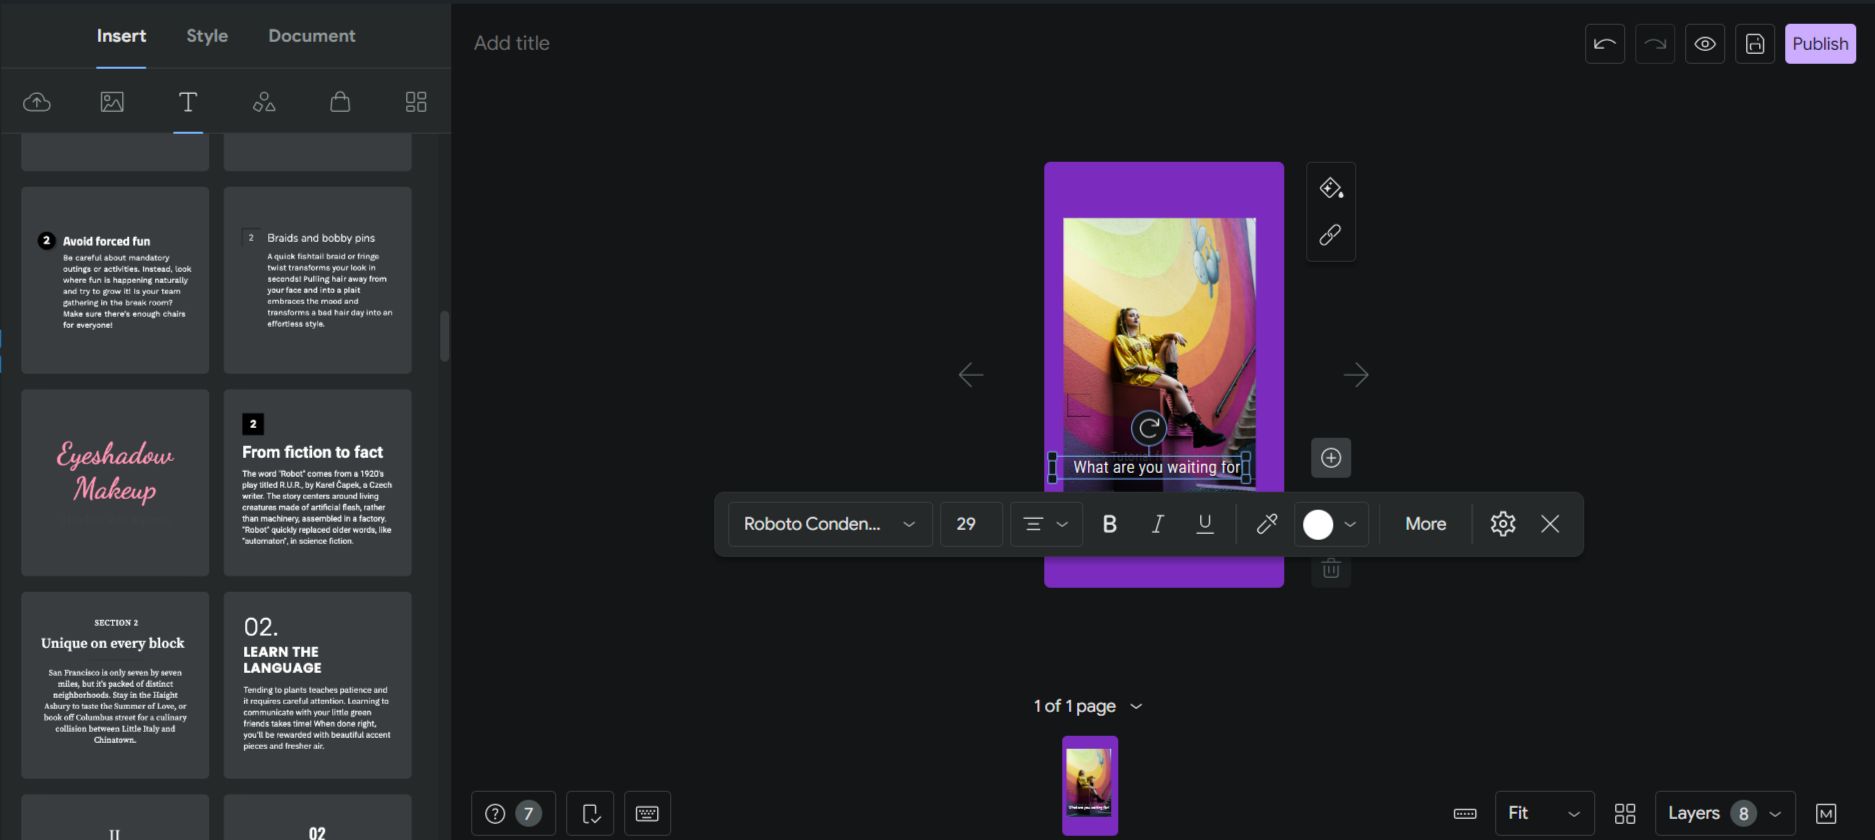This screenshot has height=840, width=1875.
Task: Insert the Eyeshadow Makeup text template
Action: 115,483
